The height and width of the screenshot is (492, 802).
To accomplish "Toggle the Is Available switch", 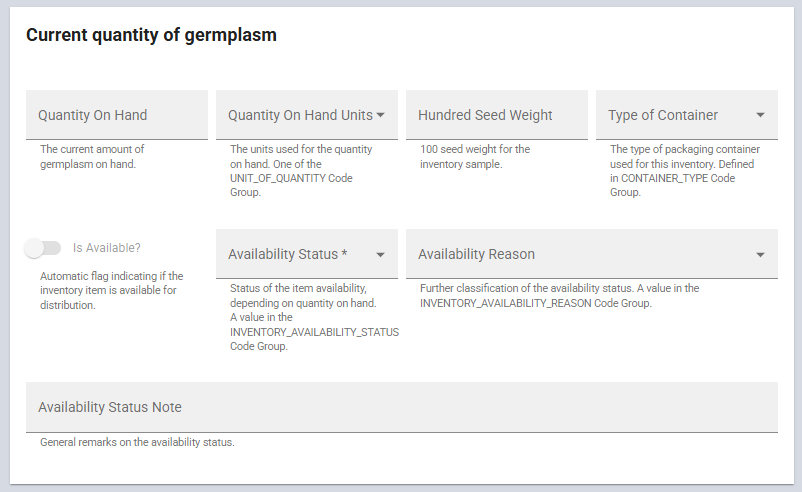I will tap(37, 248).
